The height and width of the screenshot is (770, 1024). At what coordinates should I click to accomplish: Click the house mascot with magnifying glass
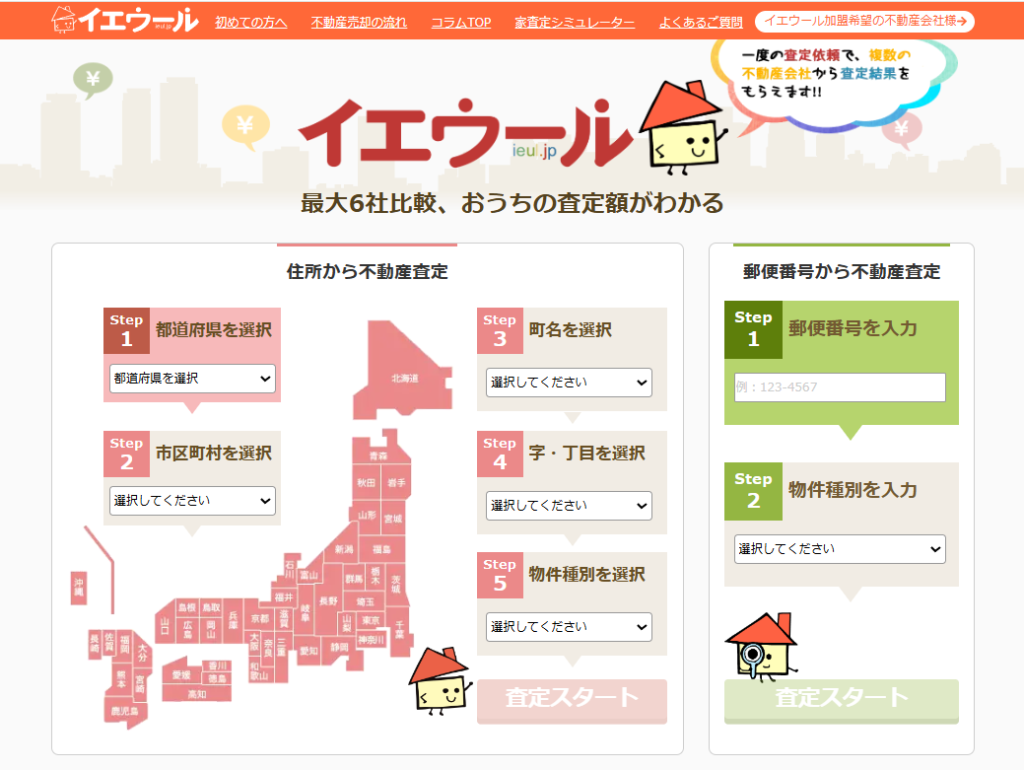(x=760, y=645)
